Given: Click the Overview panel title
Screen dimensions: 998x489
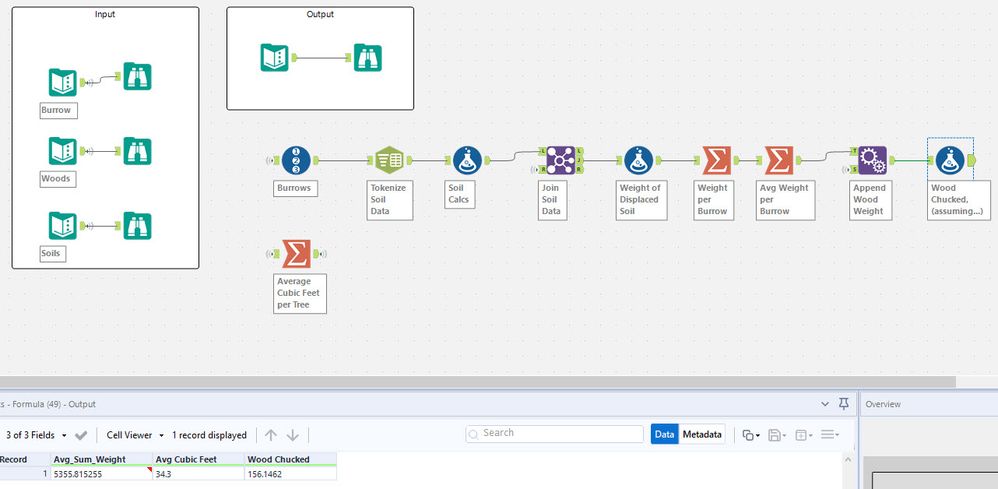Looking at the screenshot, I should pyautogui.click(x=883, y=404).
